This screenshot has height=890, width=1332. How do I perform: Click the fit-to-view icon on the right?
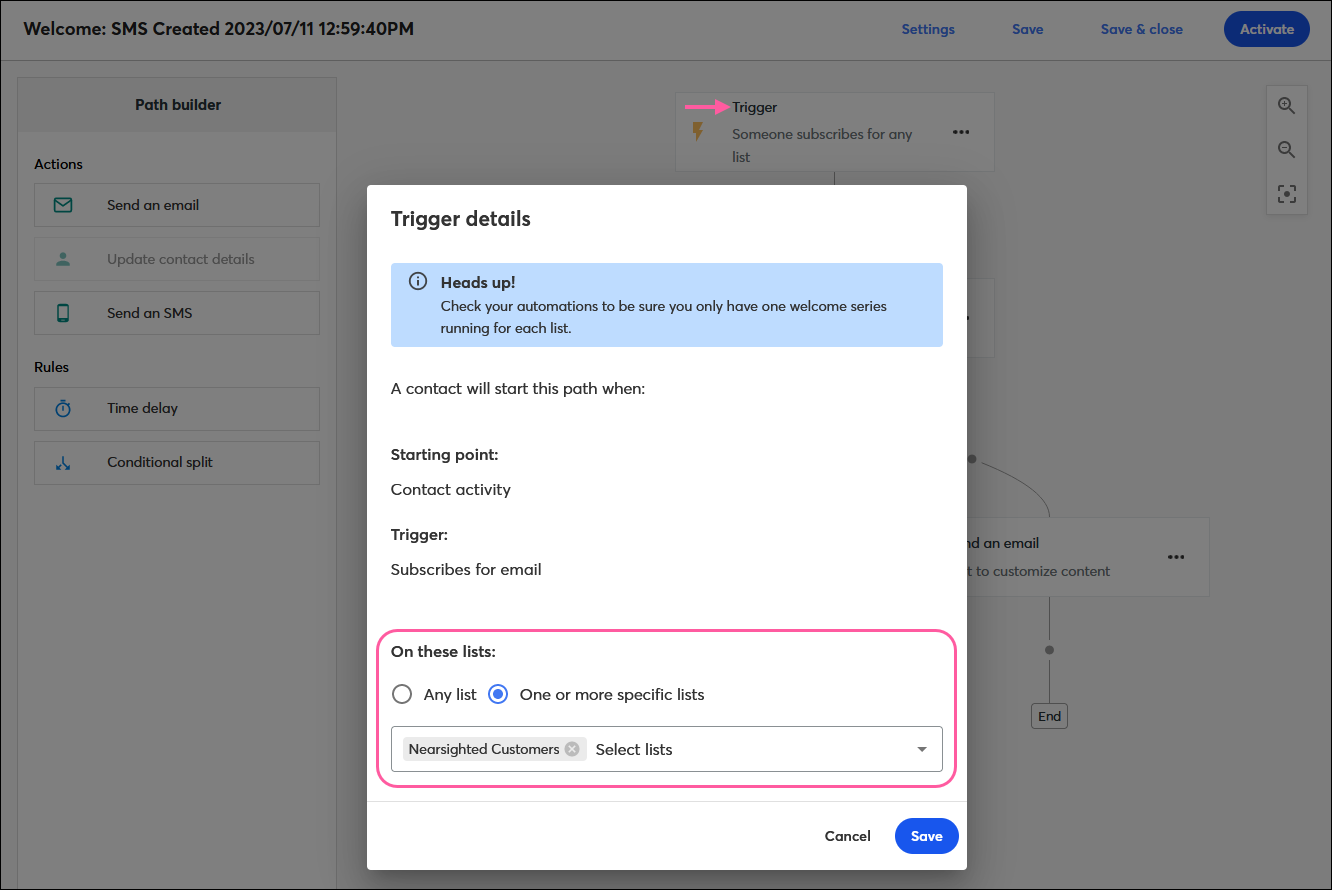click(1287, 193)
